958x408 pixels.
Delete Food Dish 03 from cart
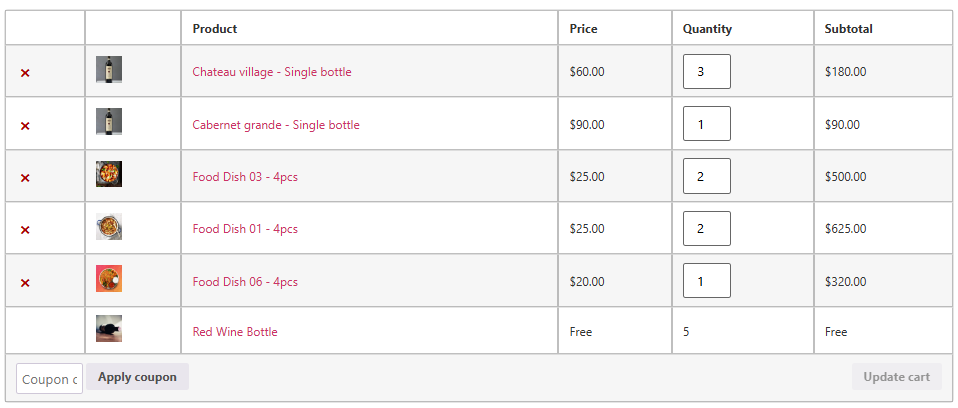pyautogui.click(x=25, y=178)
